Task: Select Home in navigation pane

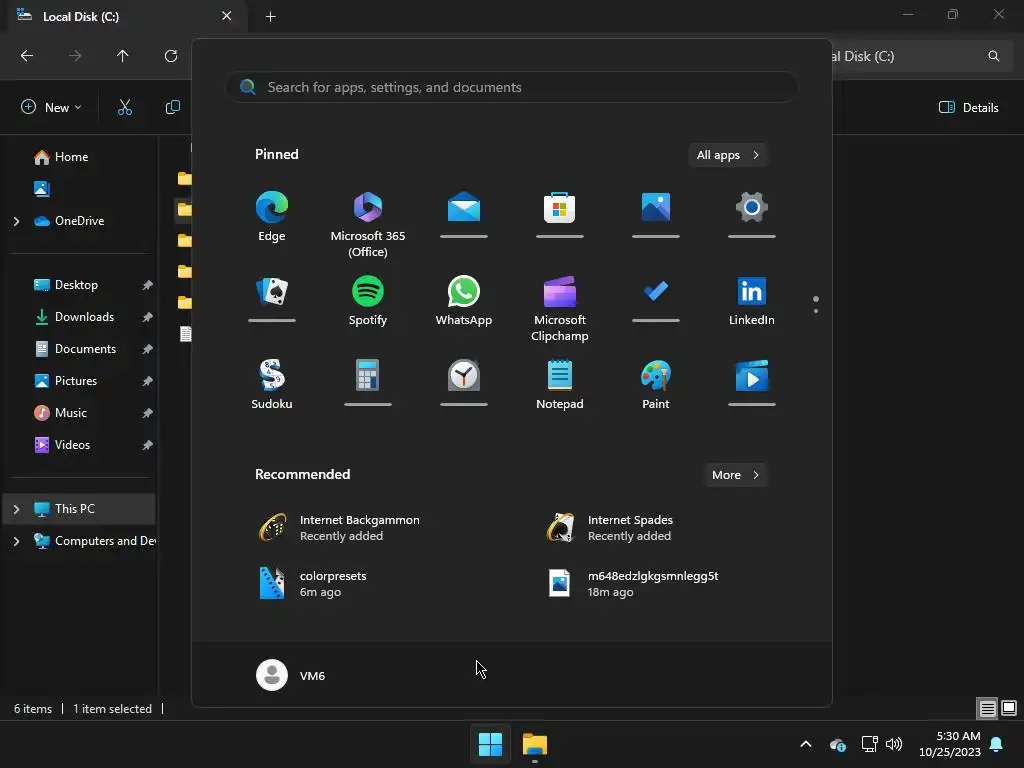Action: pos(71,157)
